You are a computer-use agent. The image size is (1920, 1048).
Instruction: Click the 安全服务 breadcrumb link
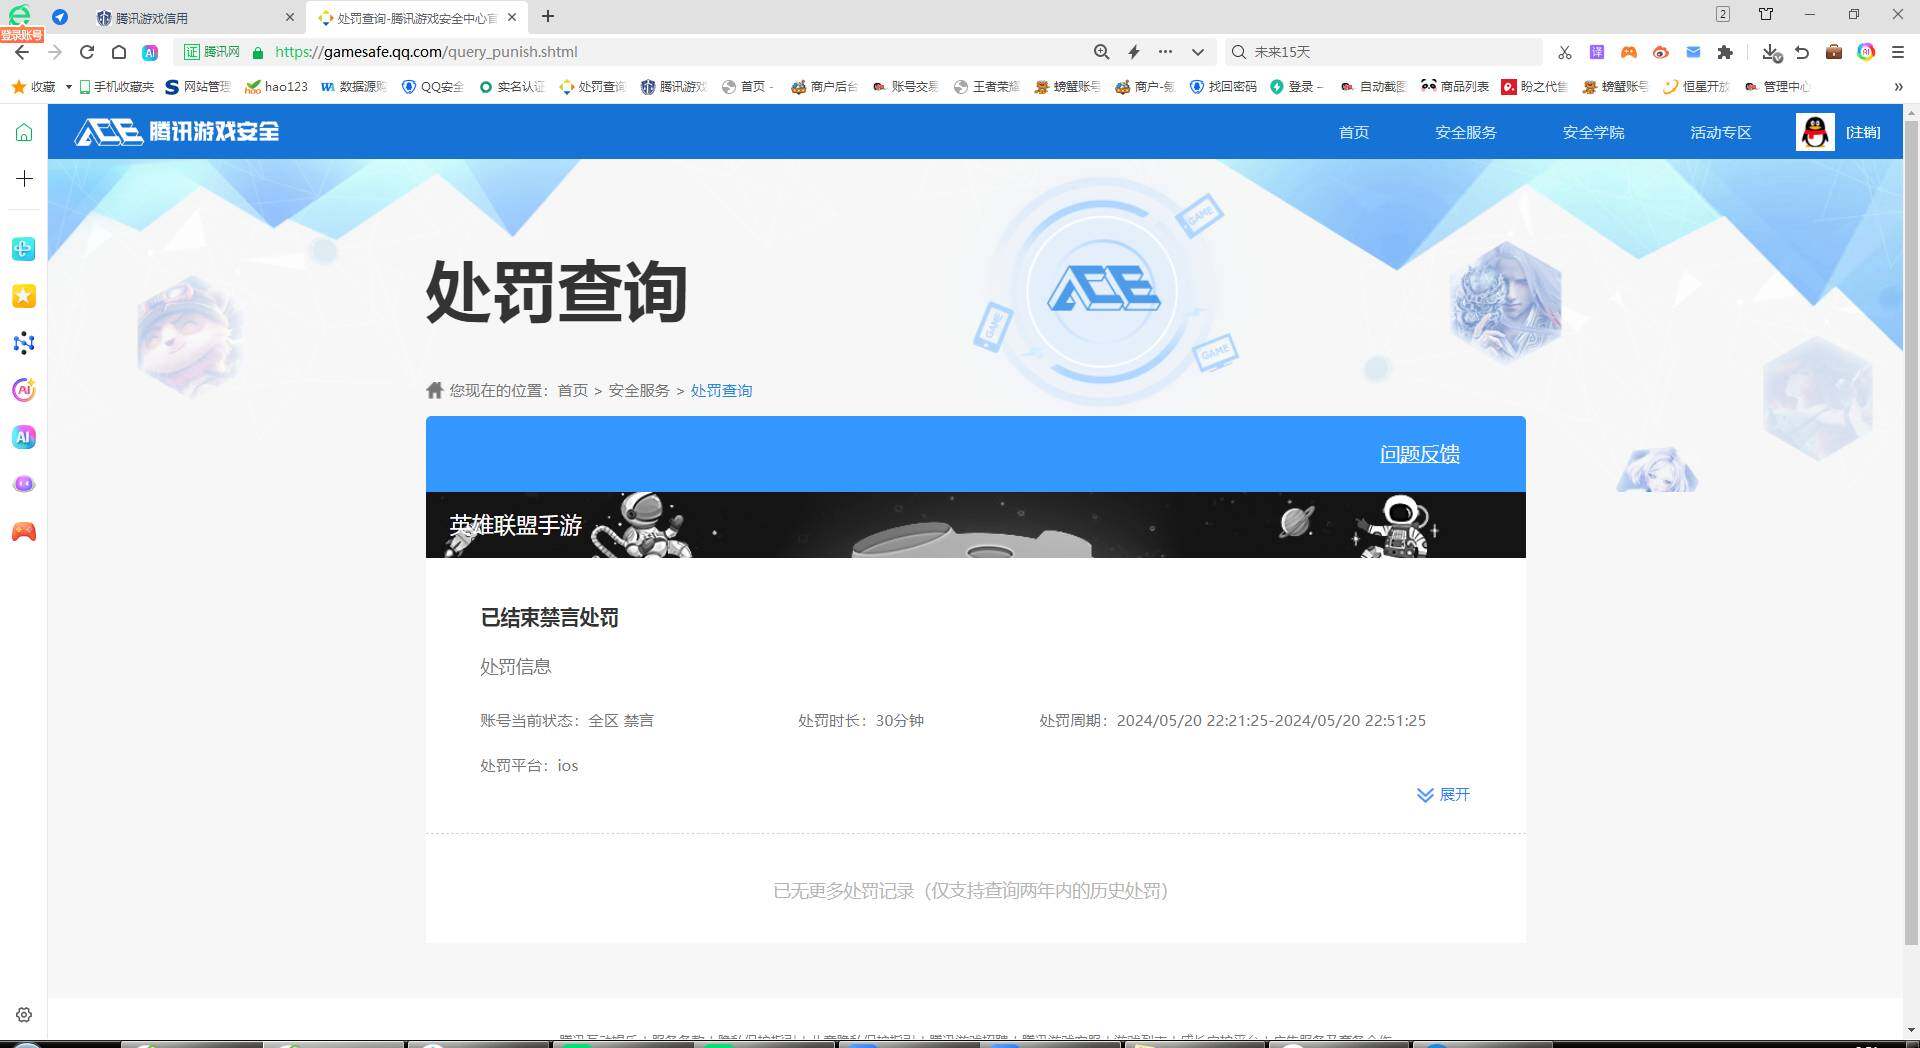tap(639, 391)
